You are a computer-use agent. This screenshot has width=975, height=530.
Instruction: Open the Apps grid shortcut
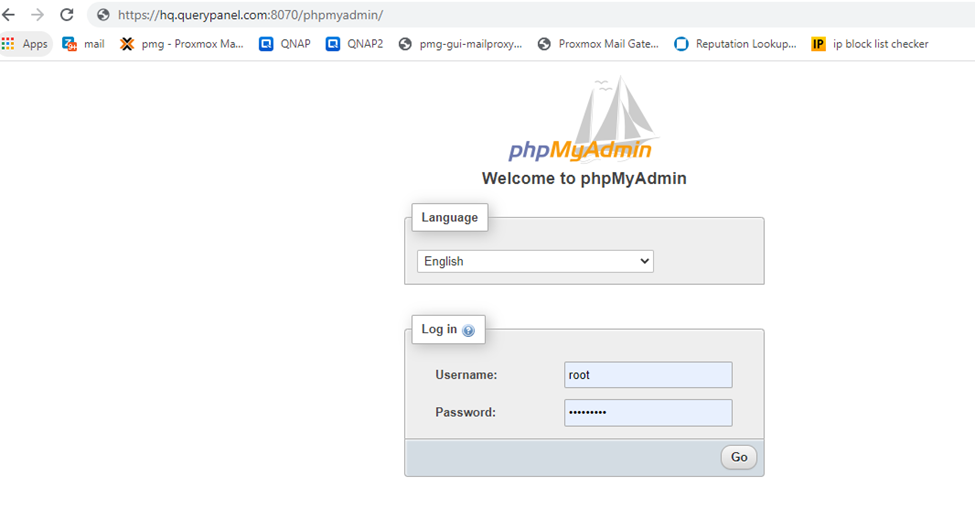(x=26, y=44)
